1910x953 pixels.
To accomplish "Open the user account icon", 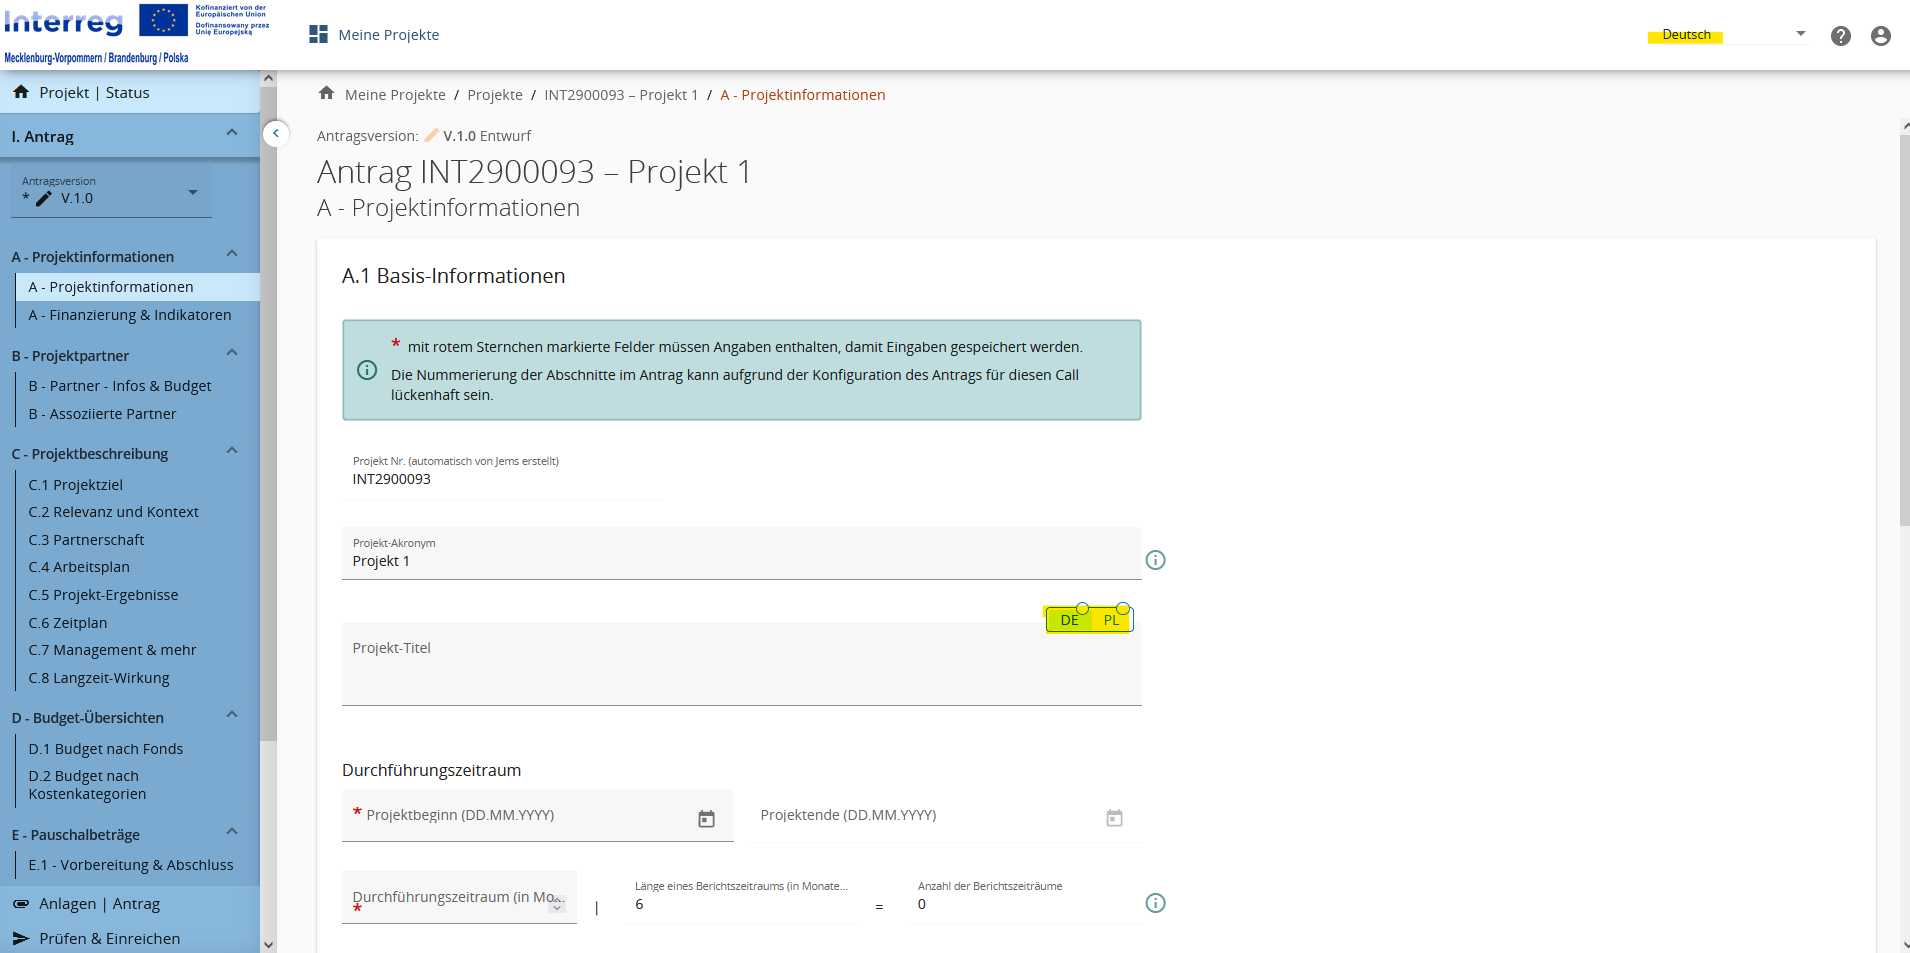I will [x=1880, y=36].
